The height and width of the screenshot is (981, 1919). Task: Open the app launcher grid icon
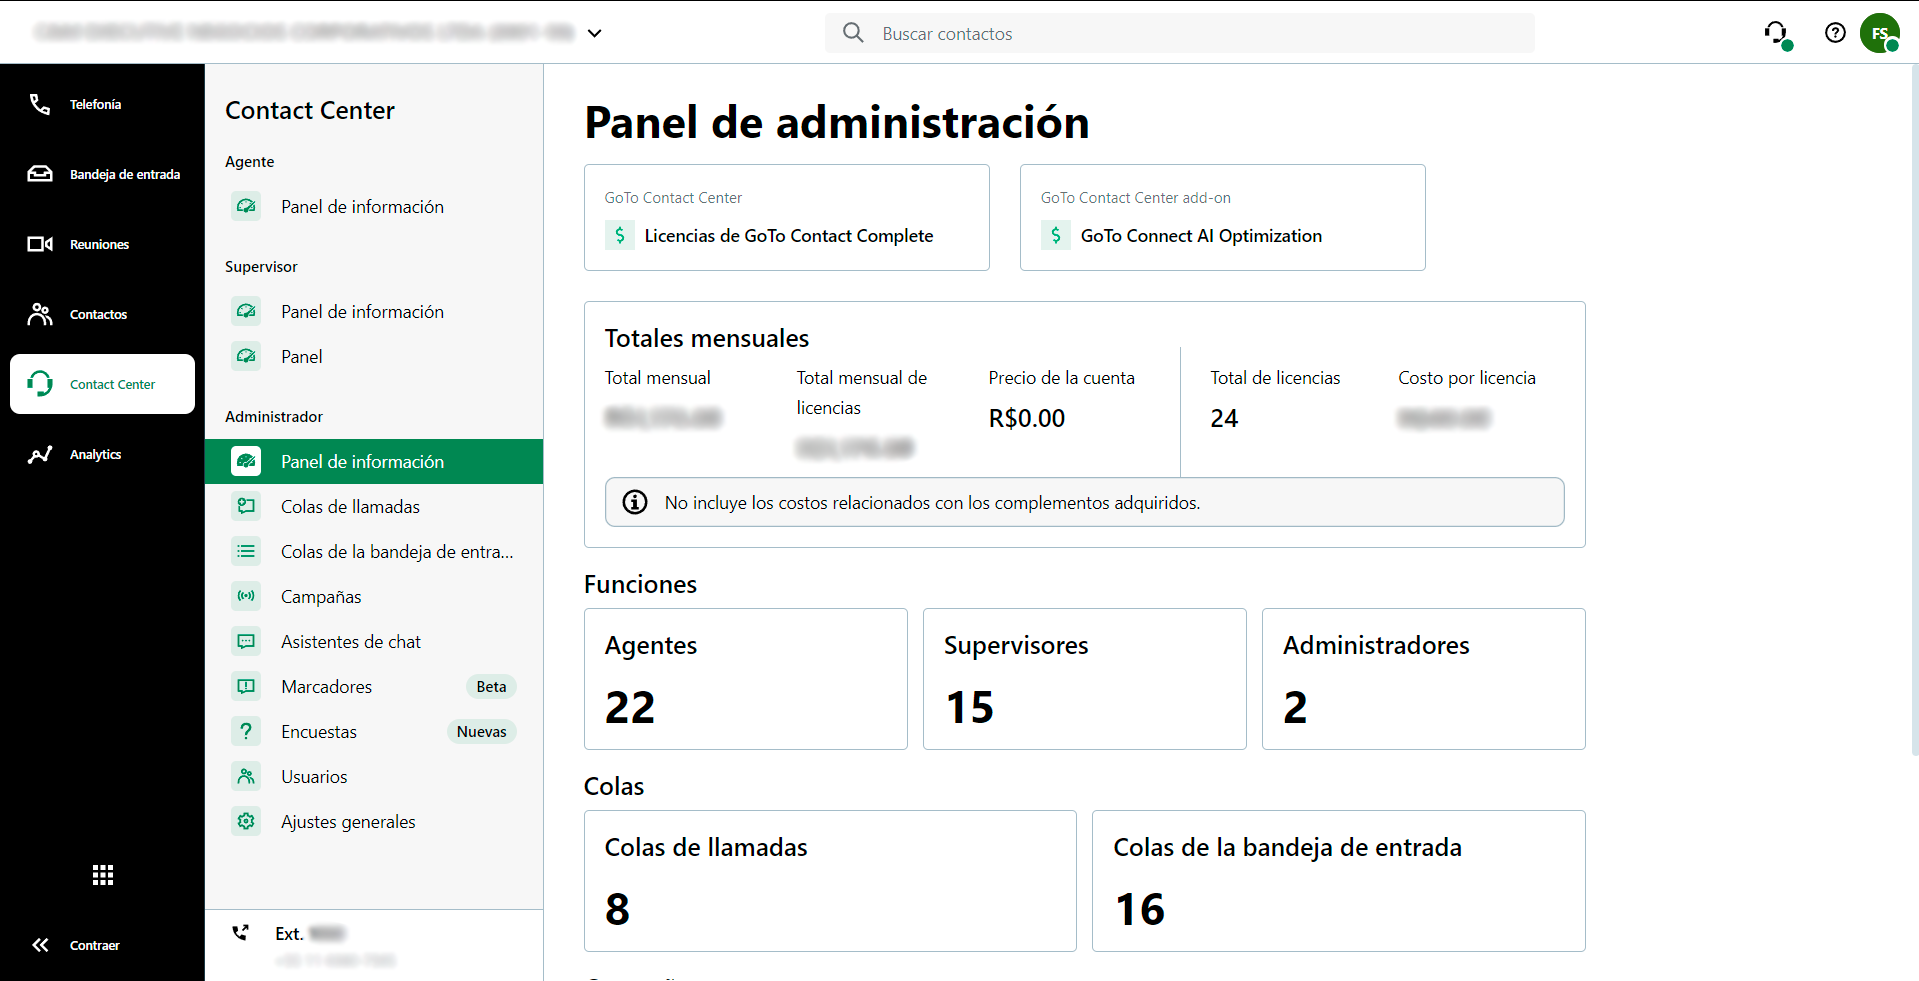coord(102,874)
